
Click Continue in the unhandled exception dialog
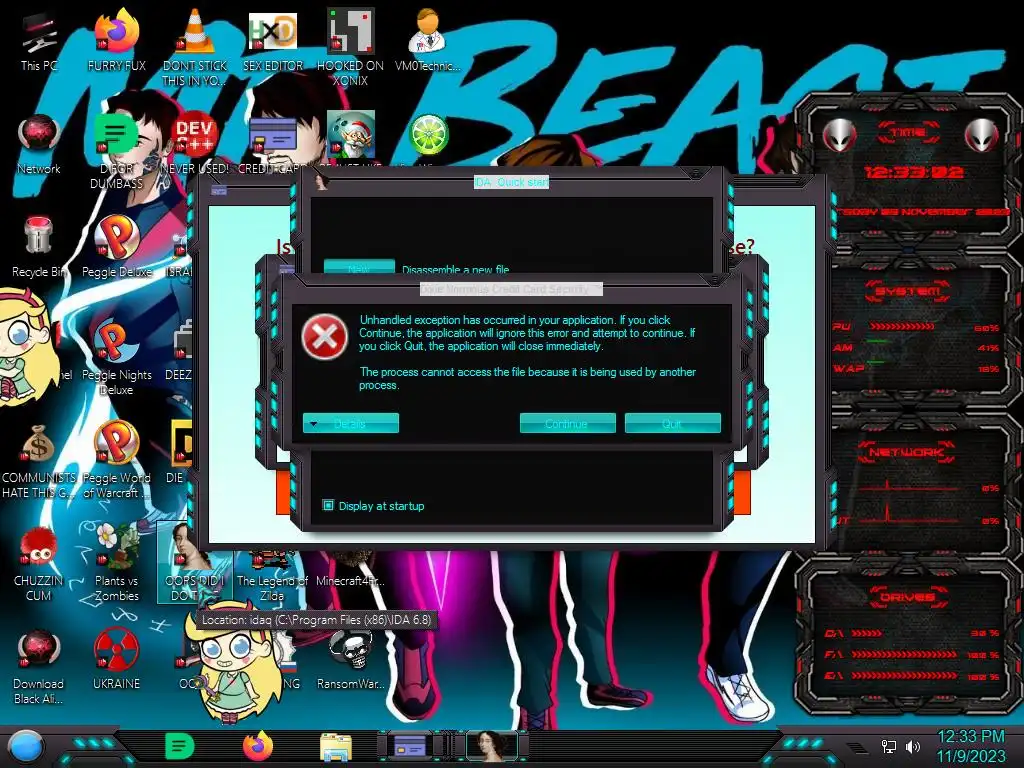click(568, 423)
